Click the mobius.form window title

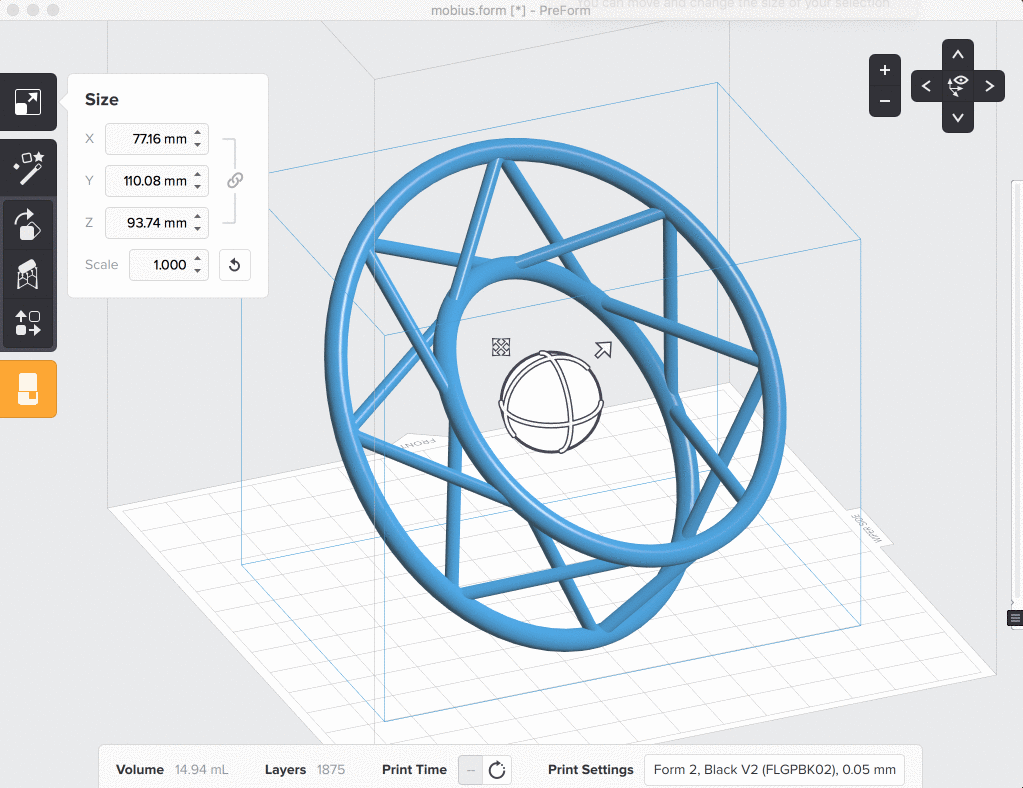click(511, 10)
